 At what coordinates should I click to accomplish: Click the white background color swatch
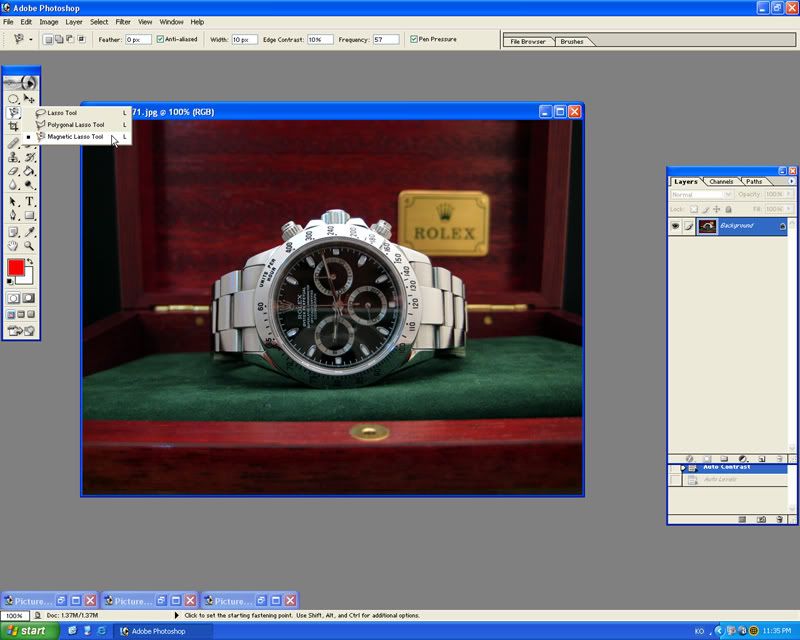point(27,279)
